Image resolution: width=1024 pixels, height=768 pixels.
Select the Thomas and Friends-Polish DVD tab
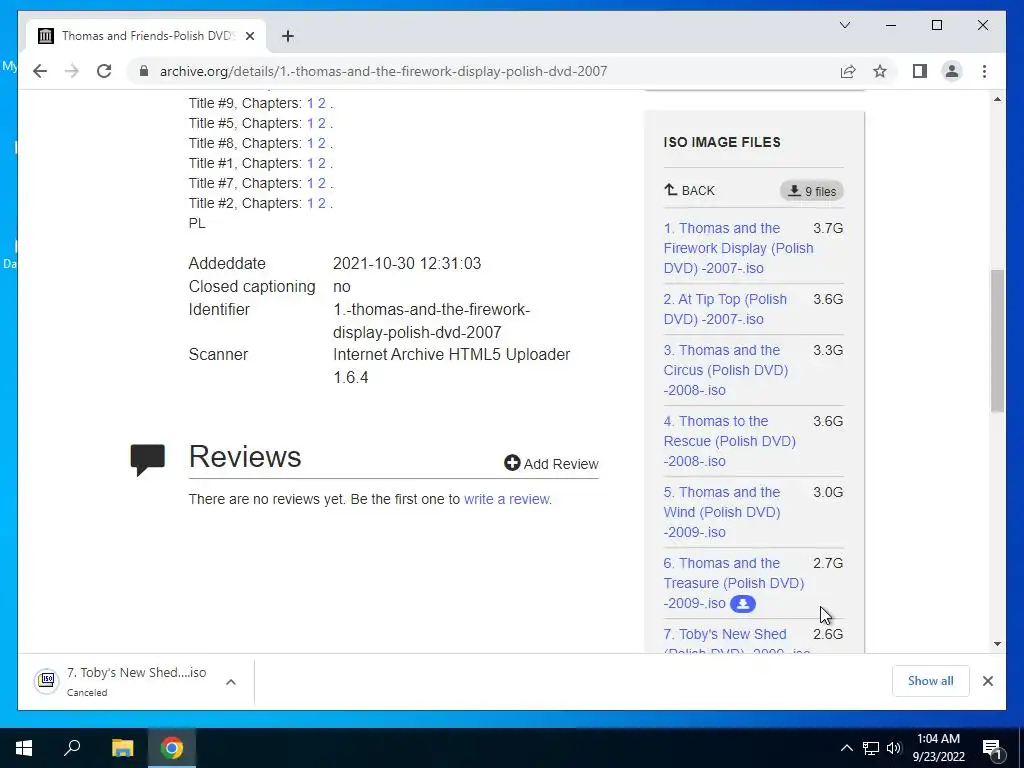tap(147, 36)
